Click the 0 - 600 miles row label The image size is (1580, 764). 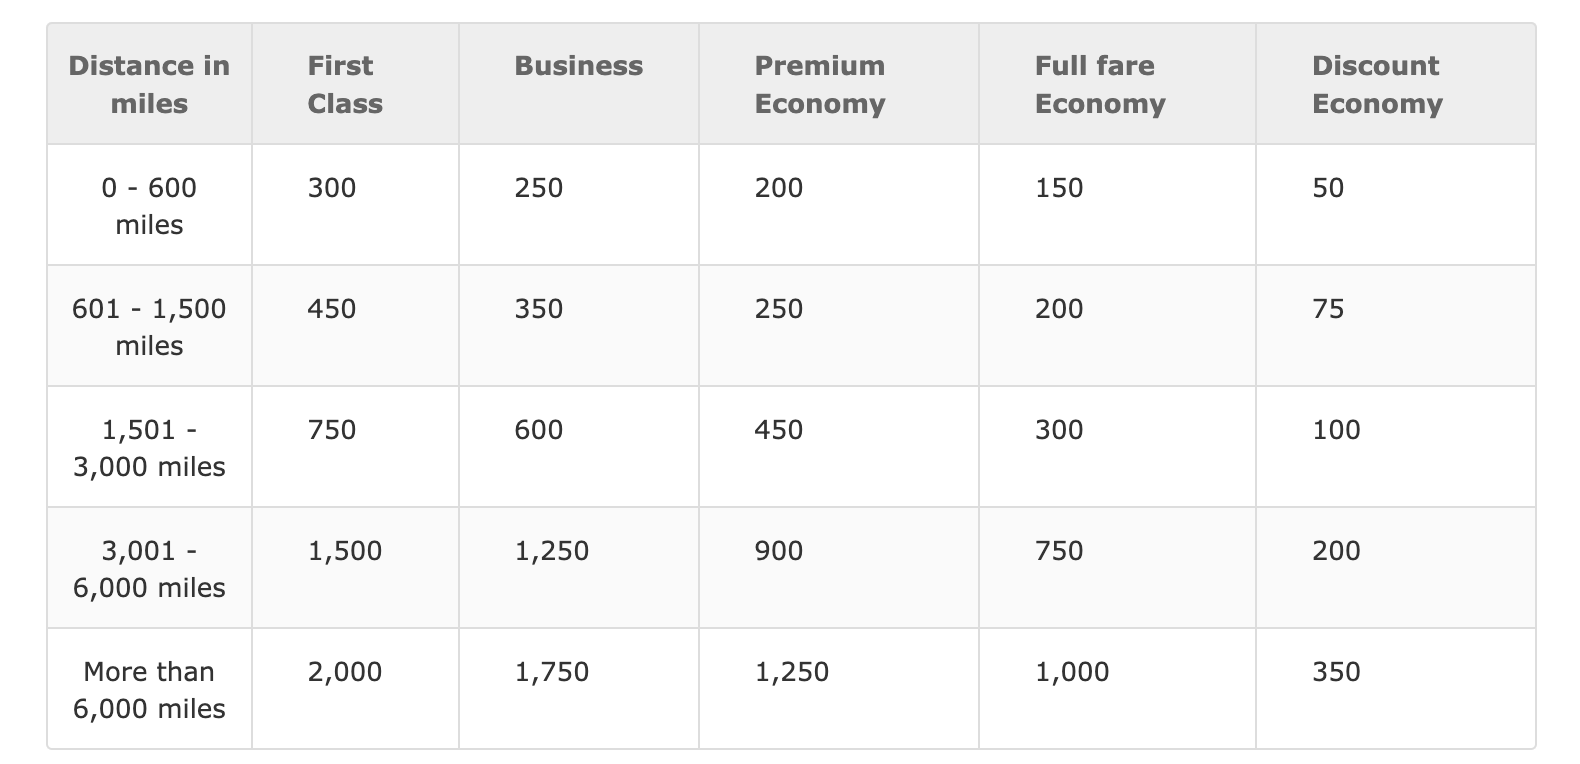[149, 206]
